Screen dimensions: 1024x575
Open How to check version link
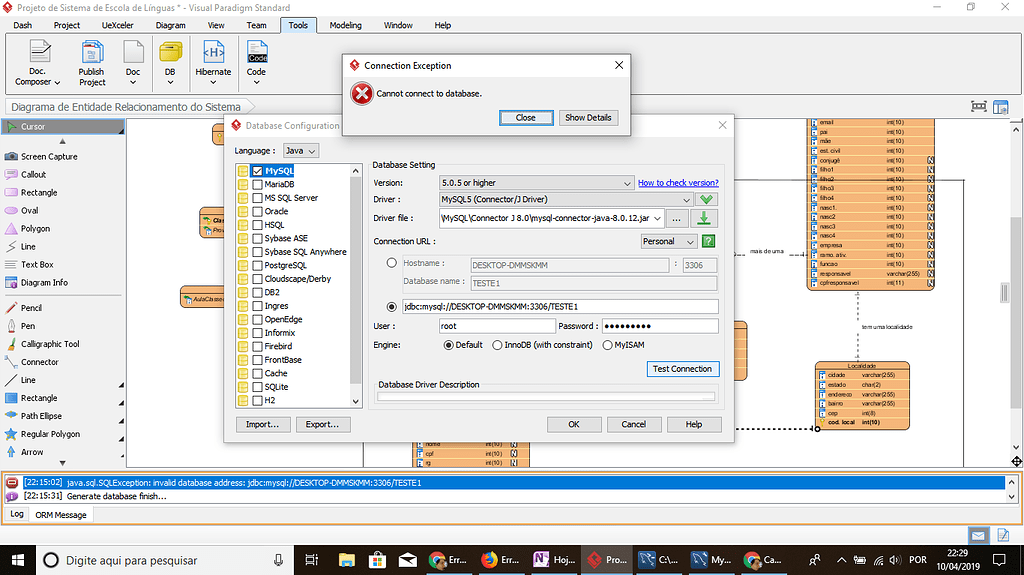pyautogui.click(x=678, y=183)
